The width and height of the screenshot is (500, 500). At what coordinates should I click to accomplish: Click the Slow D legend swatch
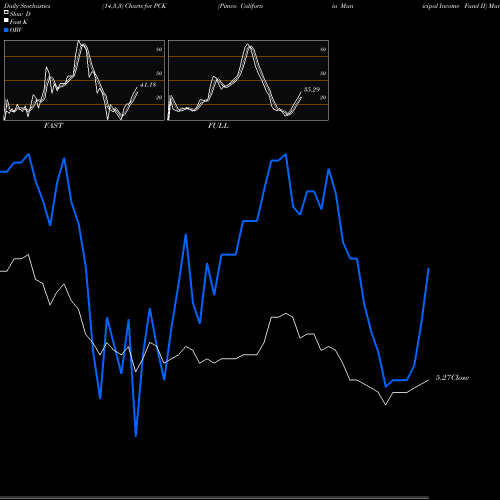[x=6, y=13]
